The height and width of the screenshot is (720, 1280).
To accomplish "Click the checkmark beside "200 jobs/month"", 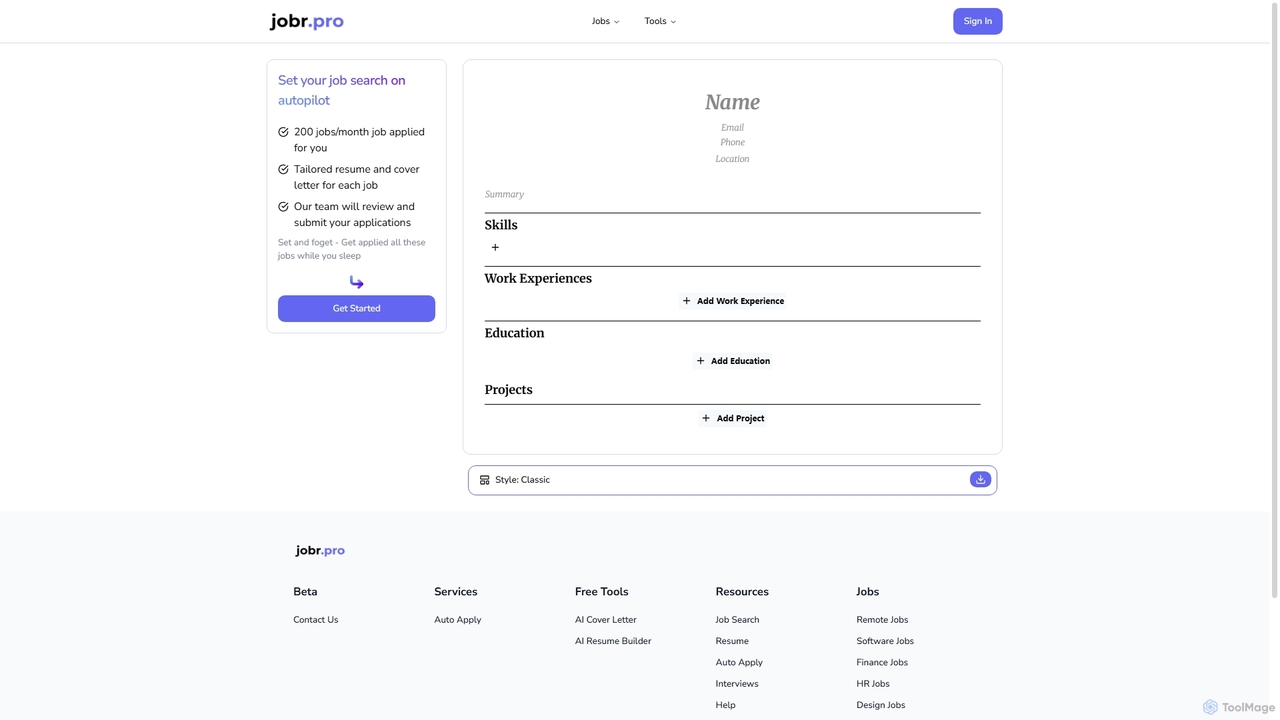I will (283, 132).
